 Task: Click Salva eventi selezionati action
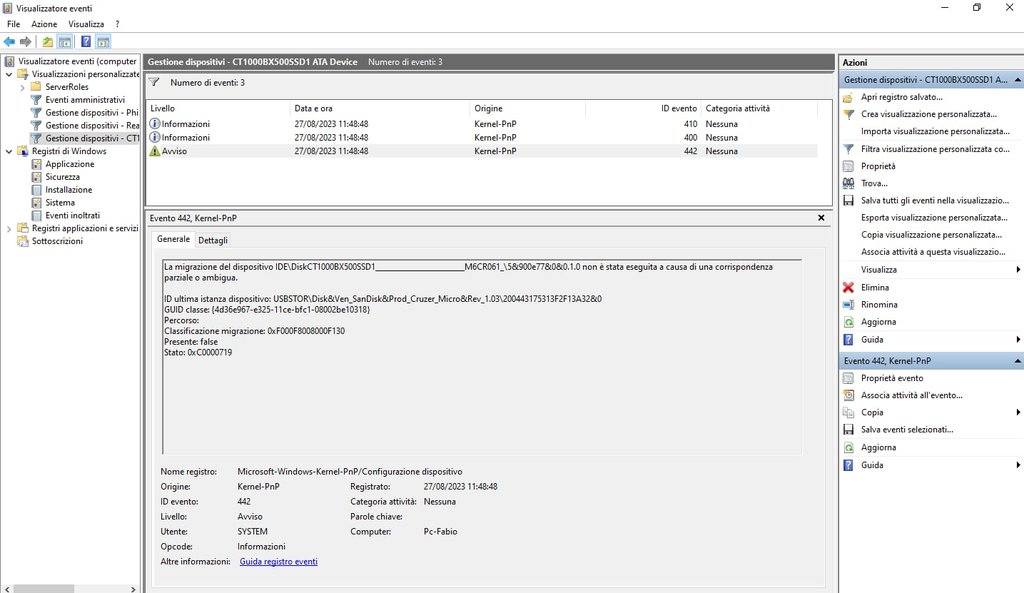click(906, 430)
